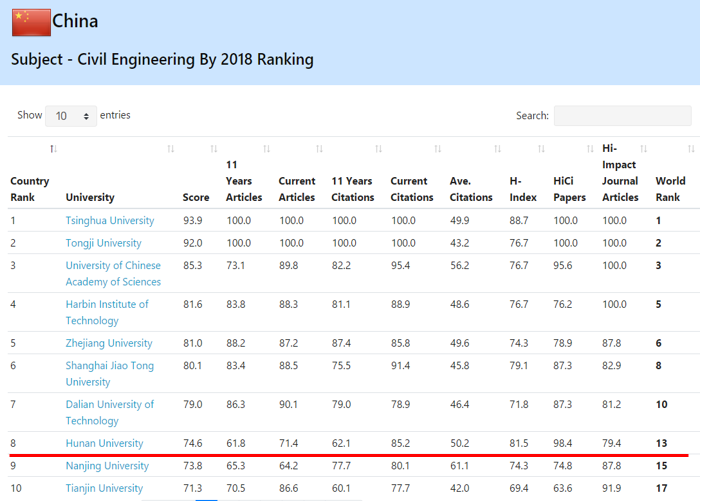The width and height of the screenshot is (702, 501).
Task: Sort by Ave. Citations column
Action: pos(471,189)
